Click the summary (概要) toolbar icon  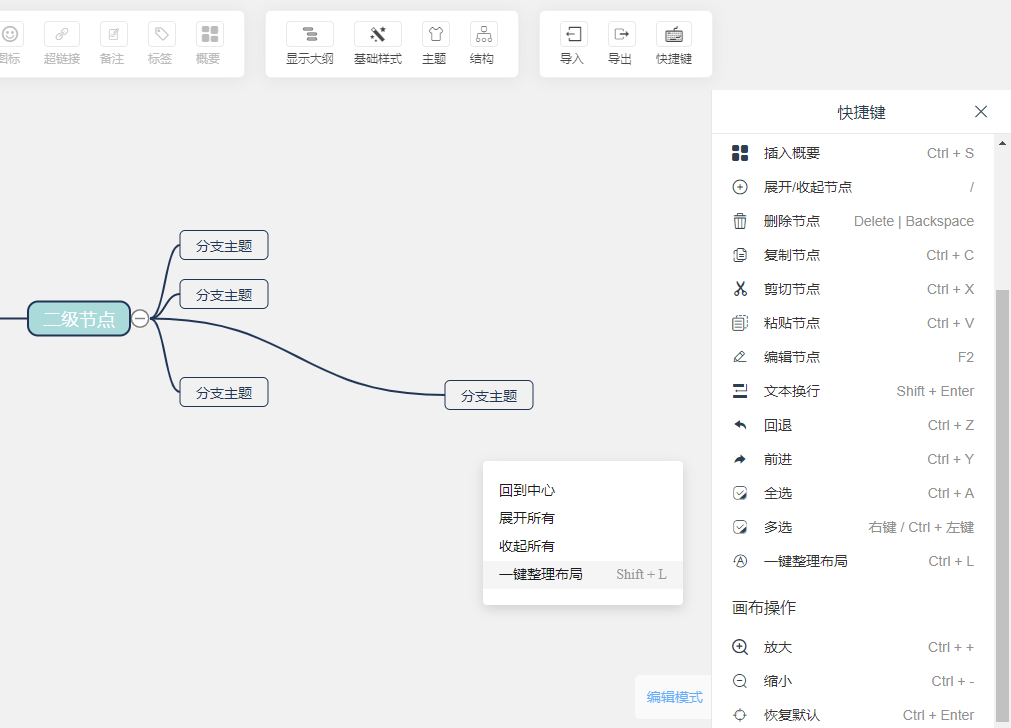[210, 34]
